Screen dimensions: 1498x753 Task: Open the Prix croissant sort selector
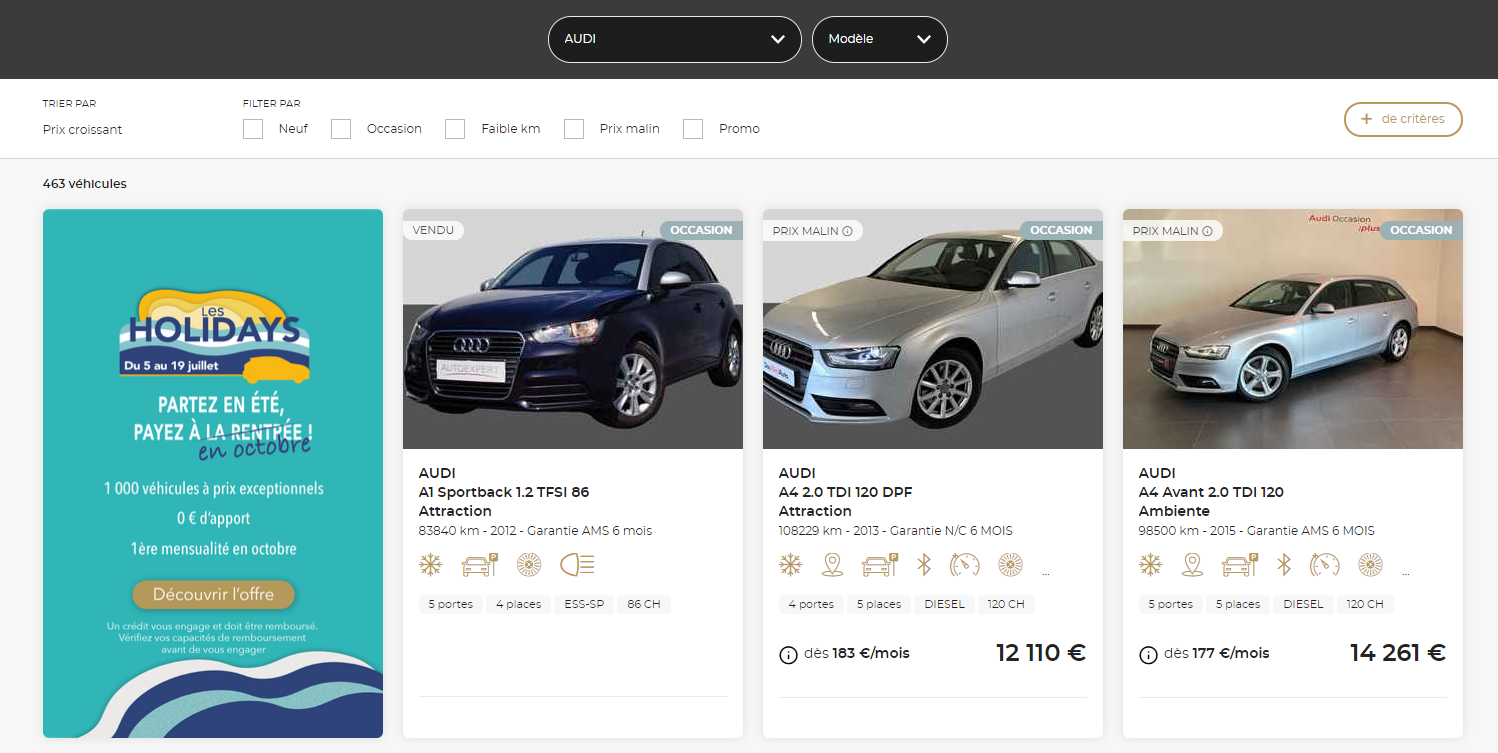[83, 130]
